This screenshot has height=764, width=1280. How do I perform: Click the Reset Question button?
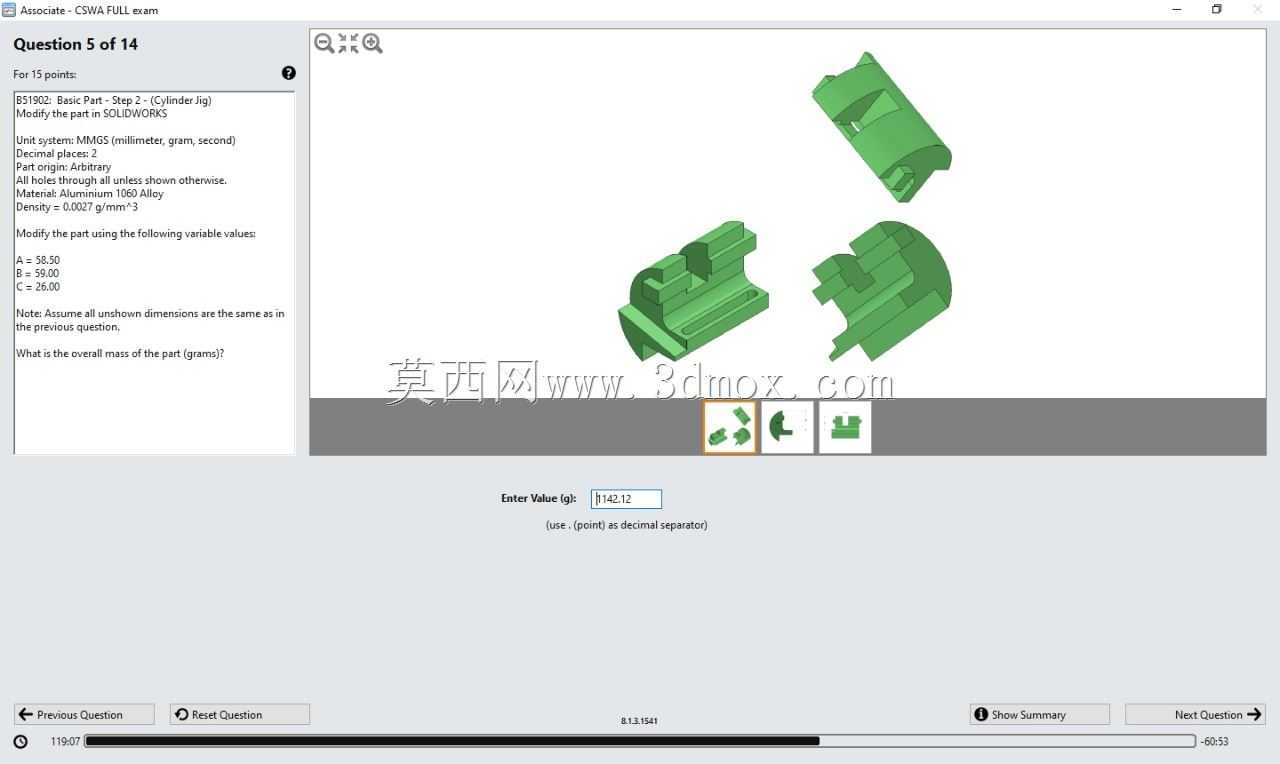click(x=240, y=714)
